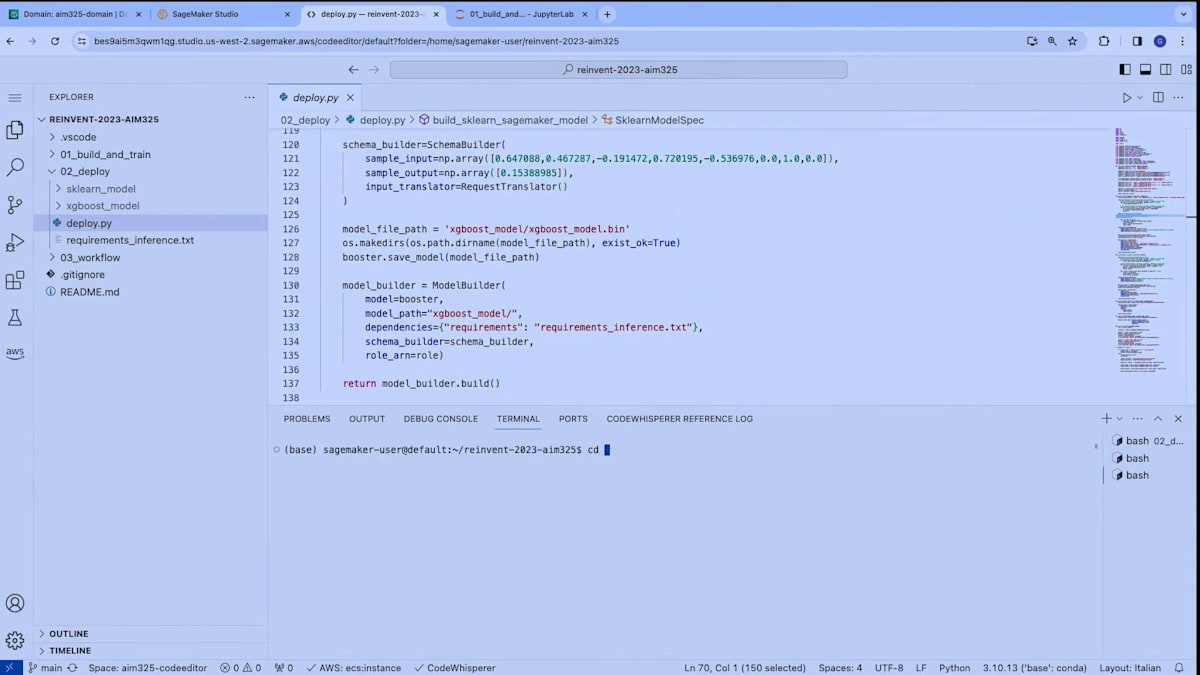Create a new terminal with plus icon
Screen dimensions: 1200x675
[1106, 419]
